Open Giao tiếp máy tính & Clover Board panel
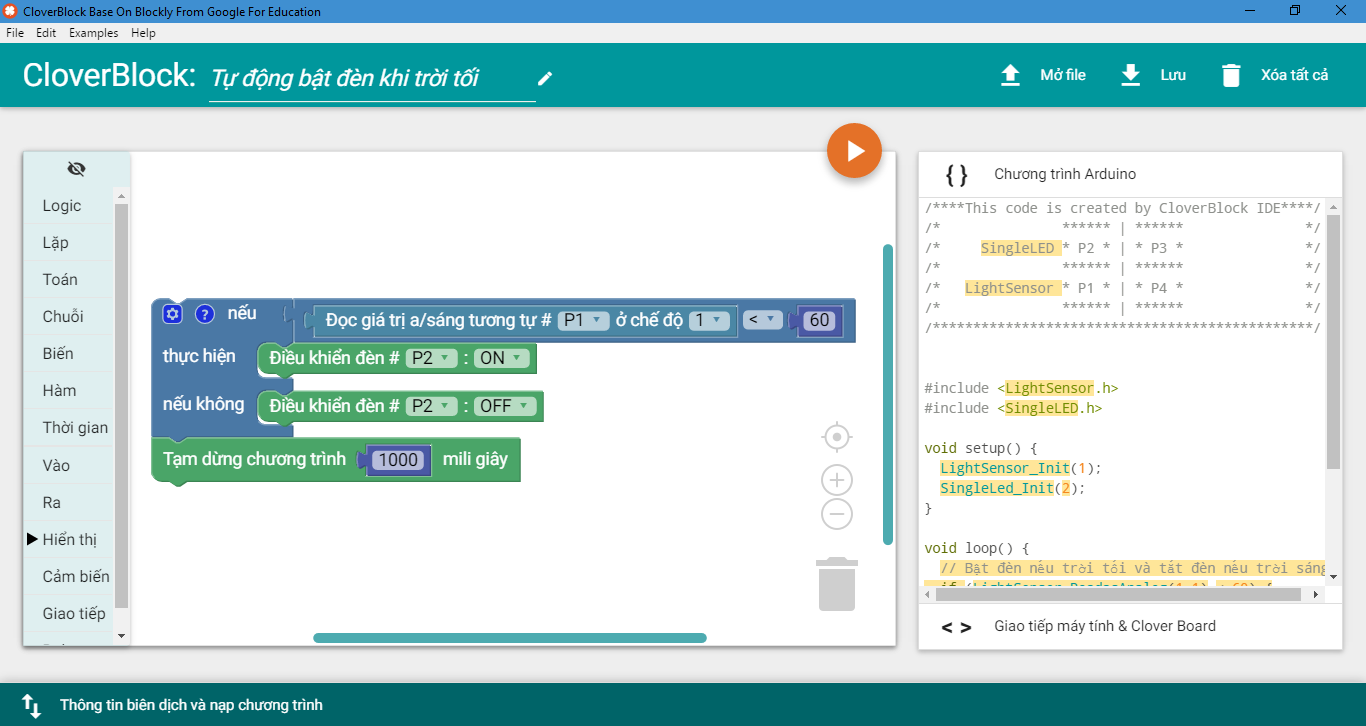 tap(1130, 627)
